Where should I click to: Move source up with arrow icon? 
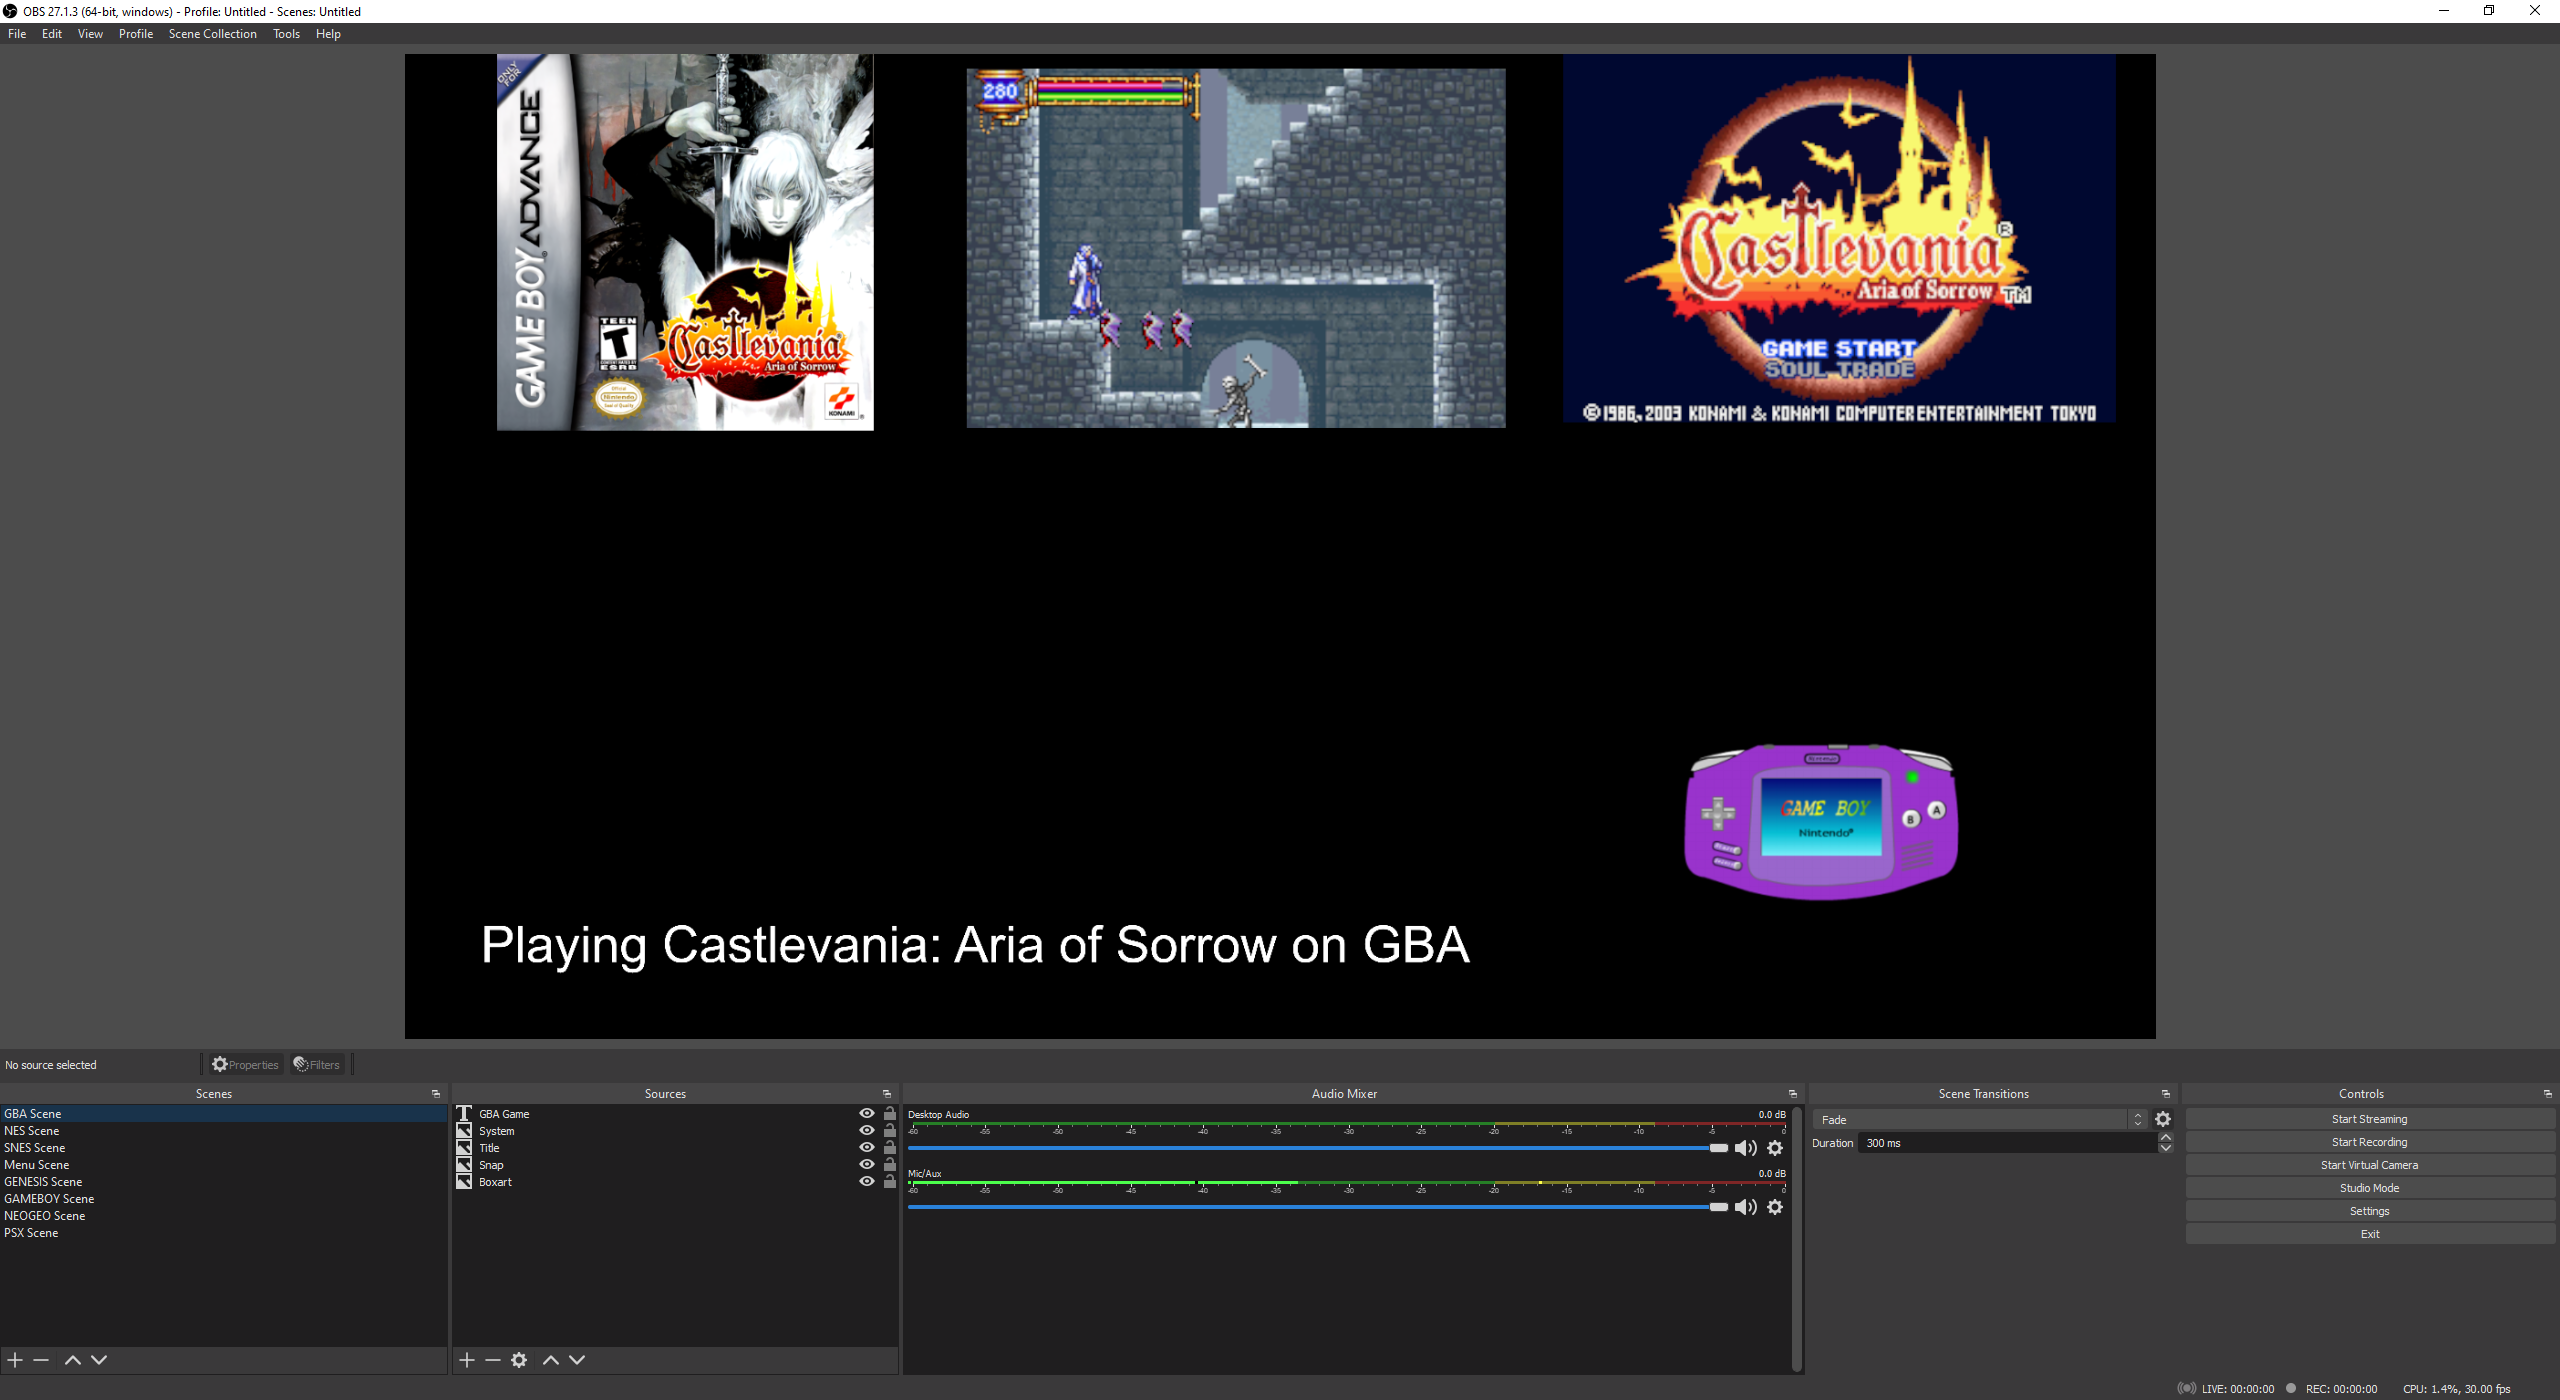(550, 1360)
